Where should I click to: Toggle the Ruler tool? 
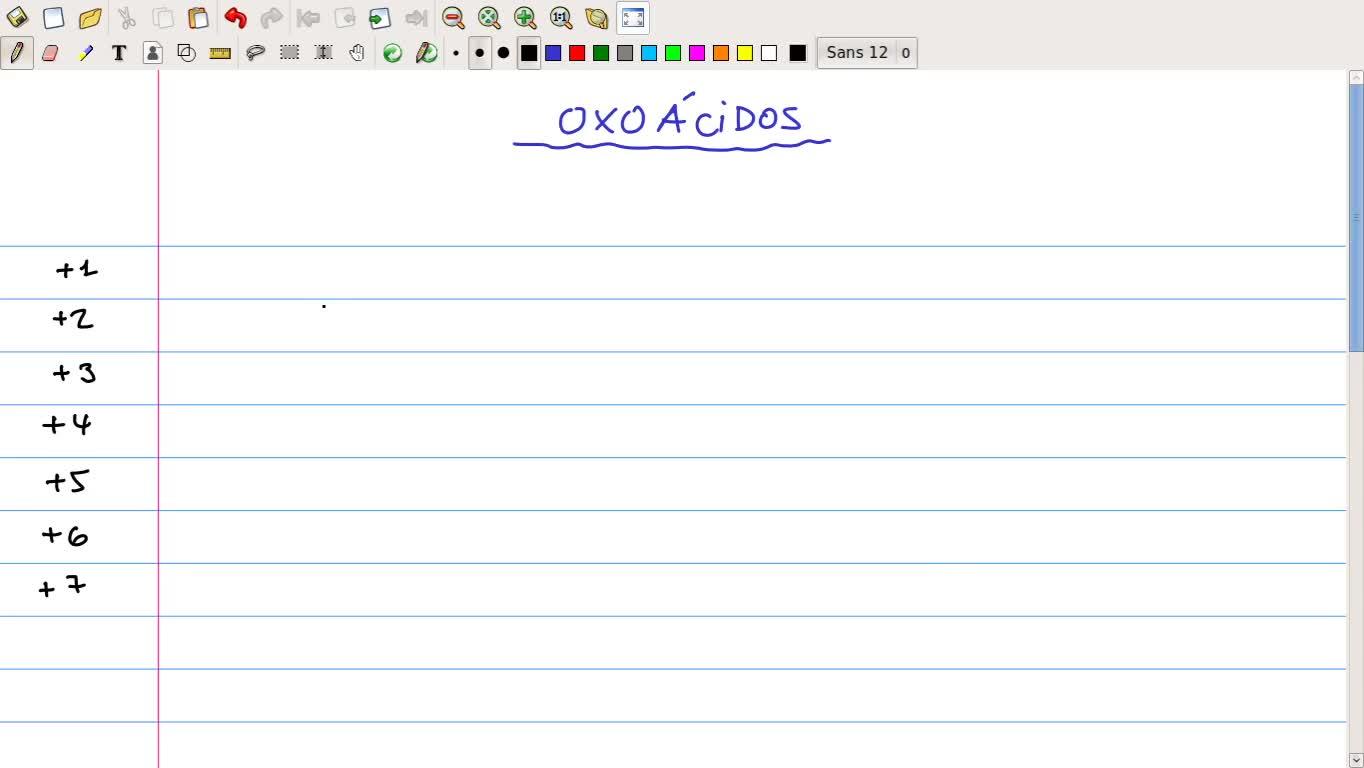pos(220,53)
